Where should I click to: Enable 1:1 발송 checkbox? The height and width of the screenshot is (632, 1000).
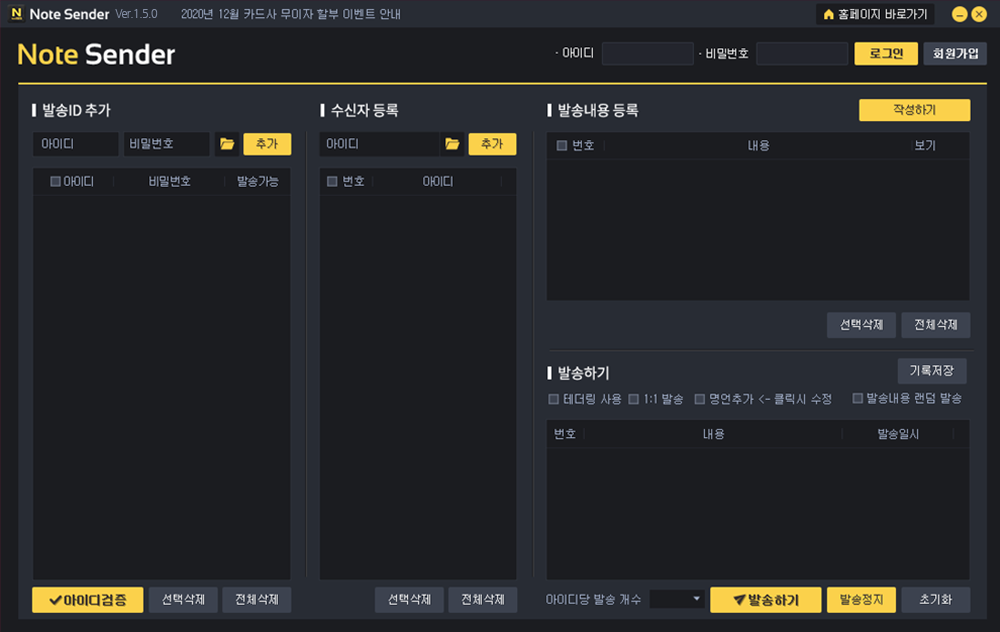633,399
